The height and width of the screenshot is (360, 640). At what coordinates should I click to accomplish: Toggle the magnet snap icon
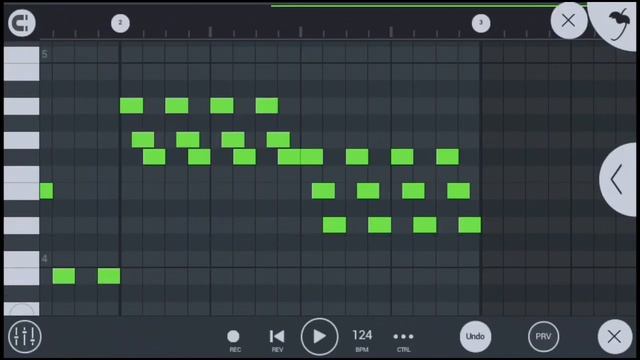22,23
